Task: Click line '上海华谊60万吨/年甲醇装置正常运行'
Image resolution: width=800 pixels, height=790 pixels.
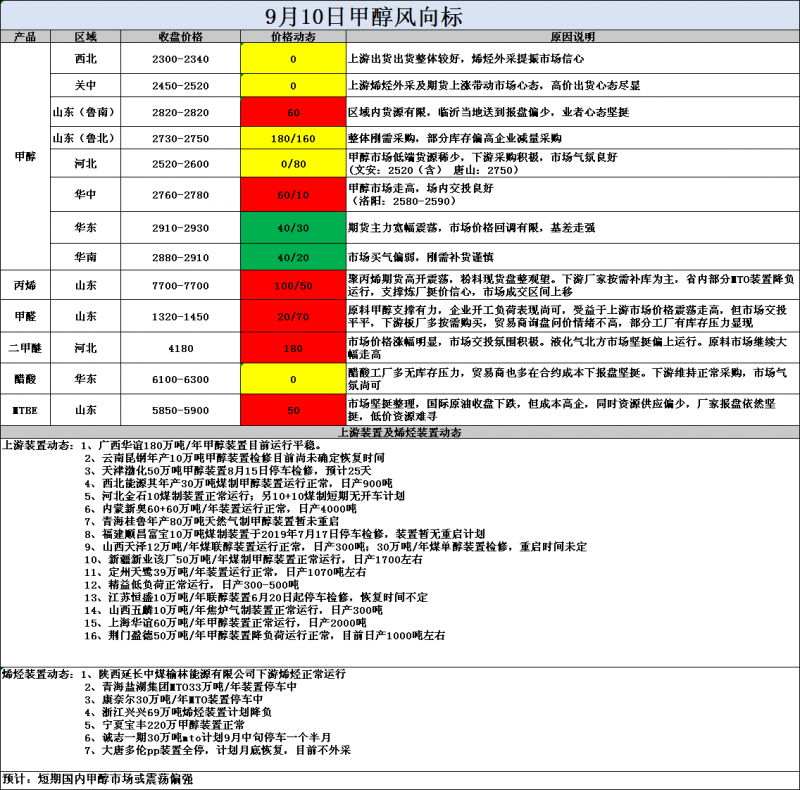Action: [x=202, y=623]
